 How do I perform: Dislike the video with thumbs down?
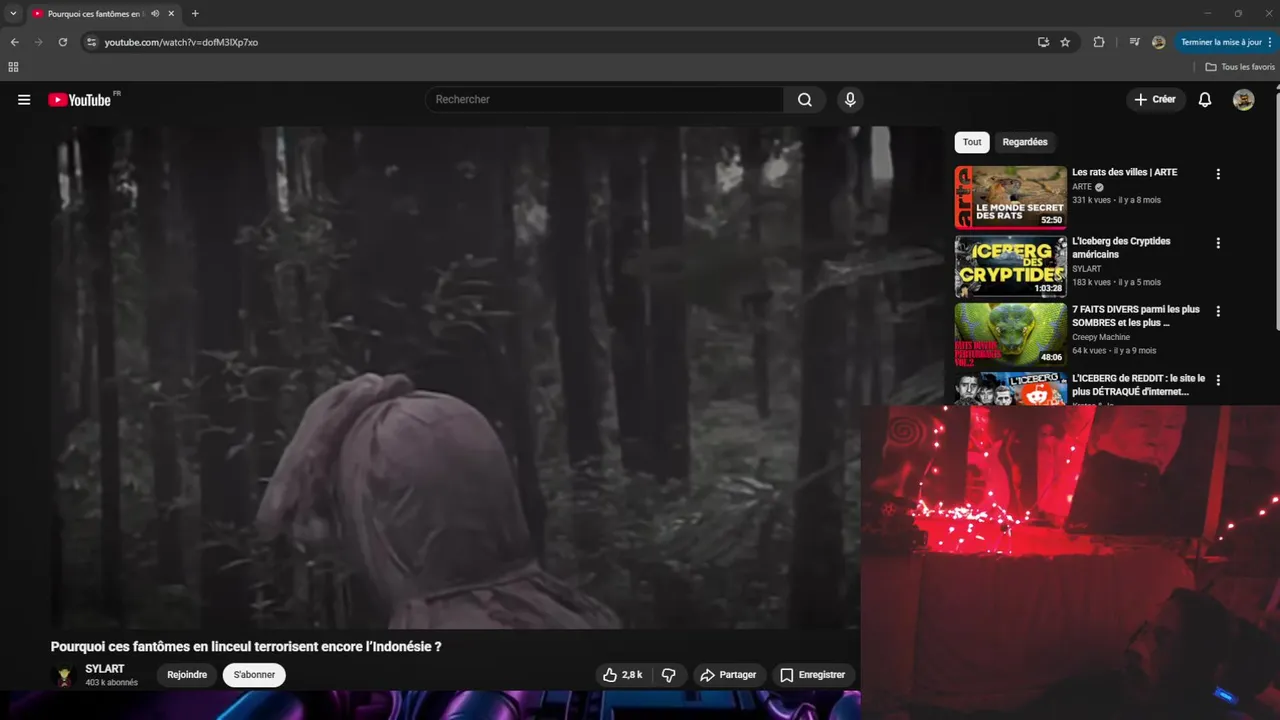click(669, 675)
